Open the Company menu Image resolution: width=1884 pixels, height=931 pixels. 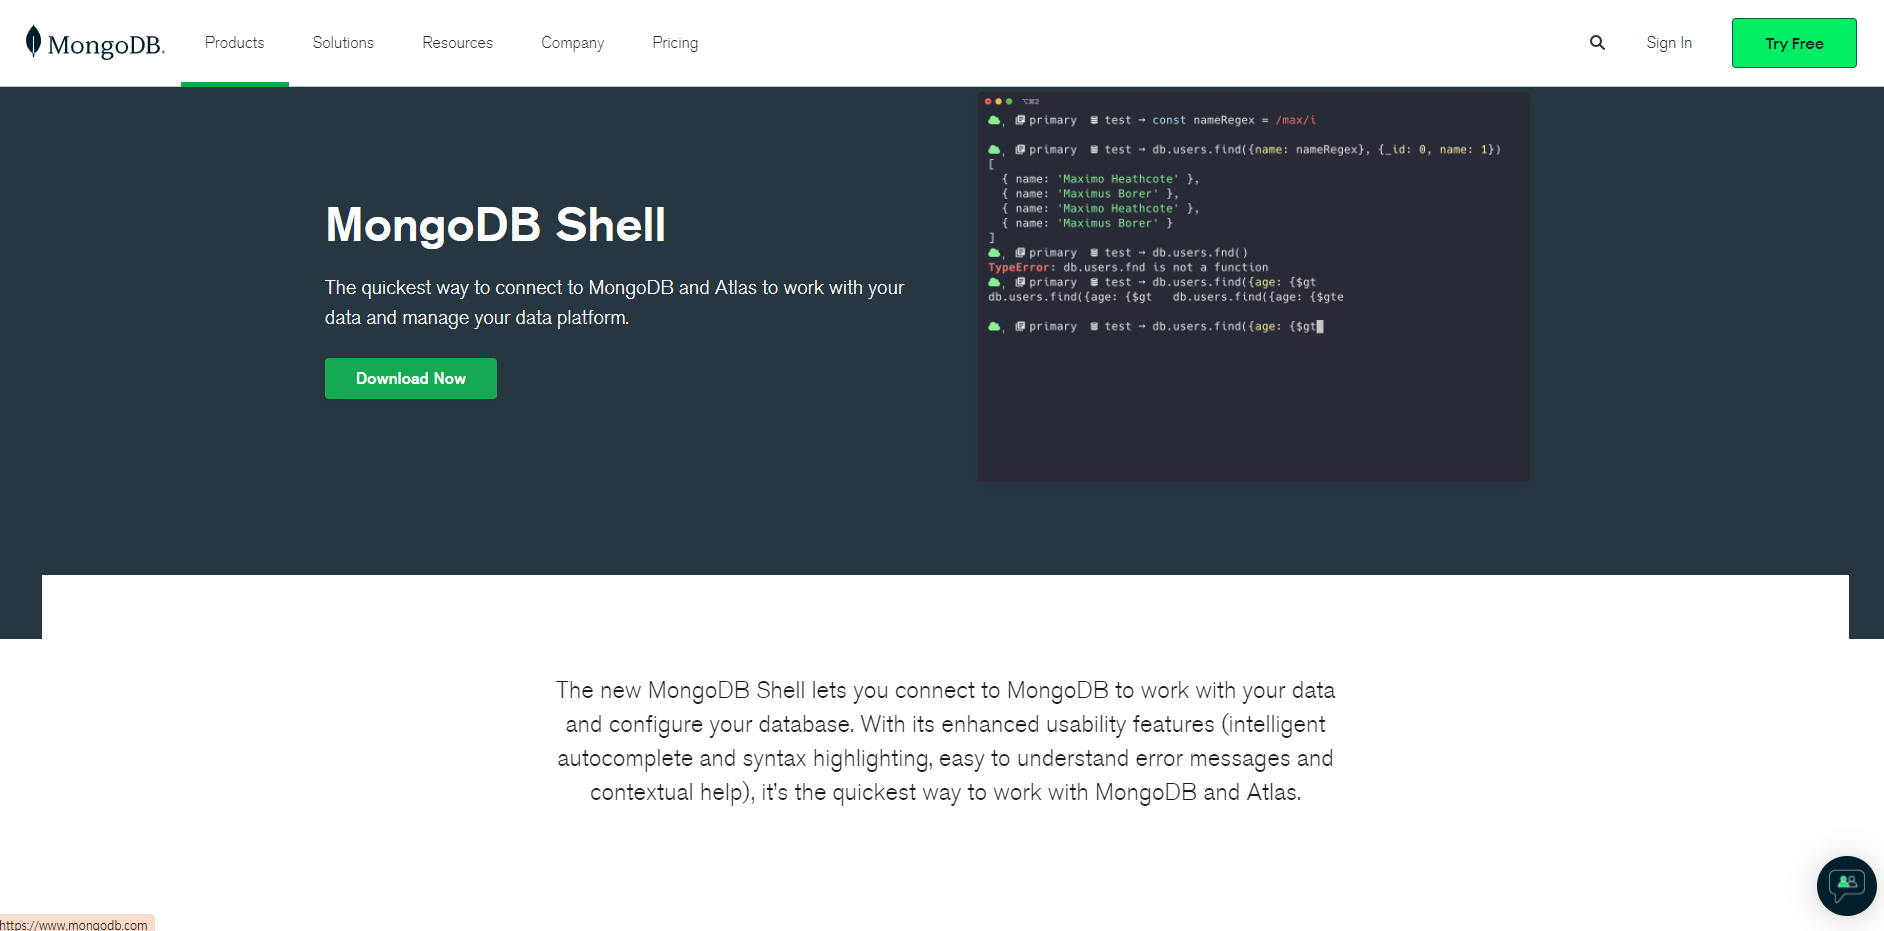(572, 43)
